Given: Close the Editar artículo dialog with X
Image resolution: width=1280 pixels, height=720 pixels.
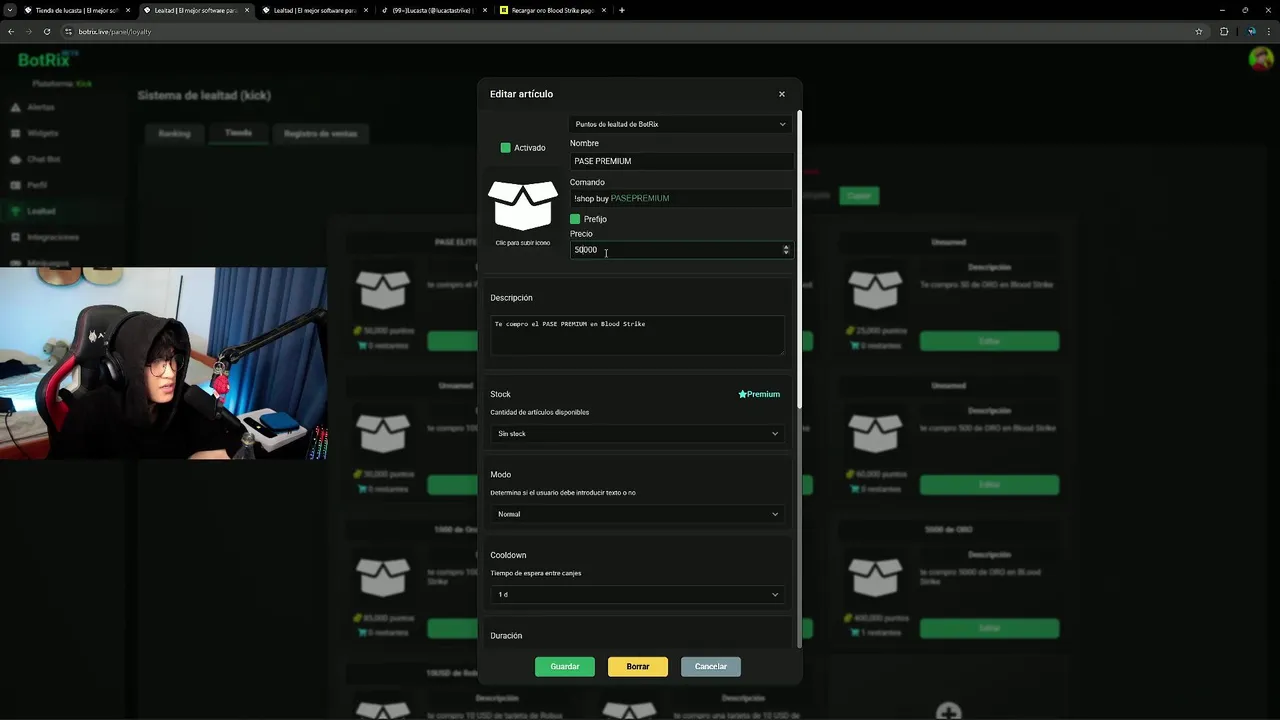Looking at the screenshot, I should pos(782,94).
